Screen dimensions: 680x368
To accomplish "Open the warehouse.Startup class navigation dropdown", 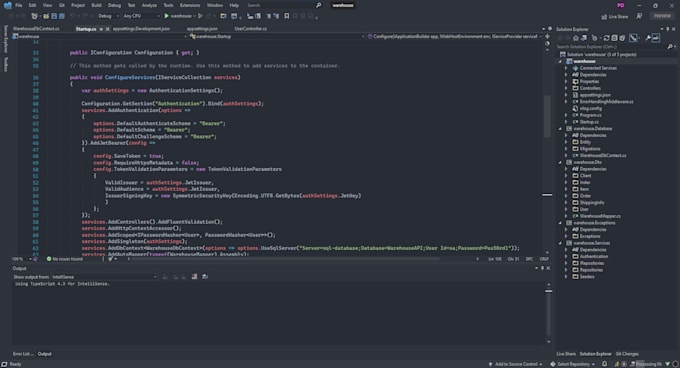I will coord(277,37).
